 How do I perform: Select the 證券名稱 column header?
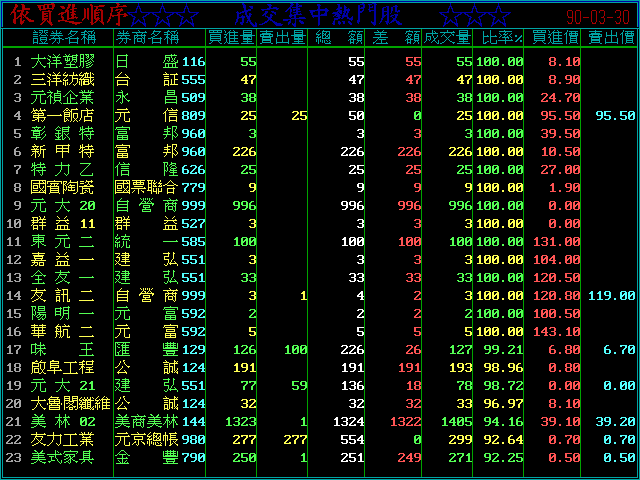coord(64,37)
